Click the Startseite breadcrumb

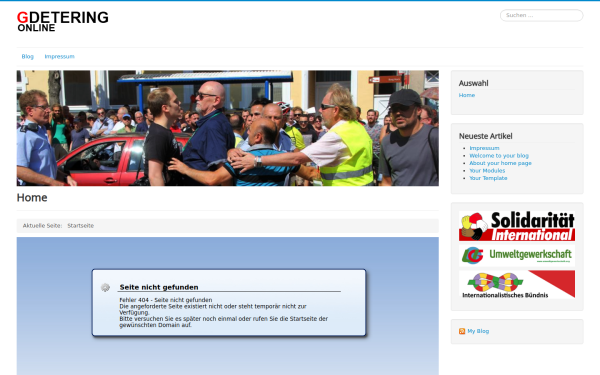80,226
